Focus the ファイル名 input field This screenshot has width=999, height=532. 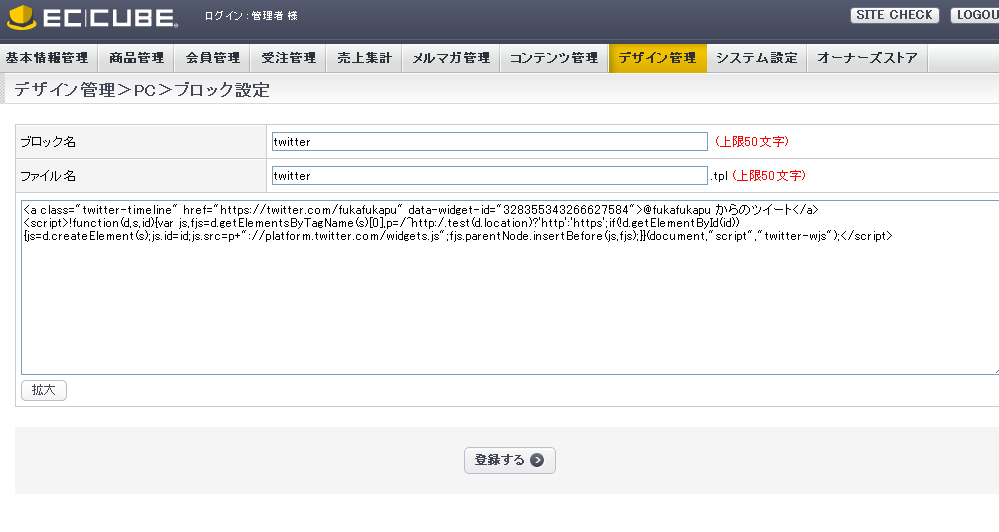489,175
